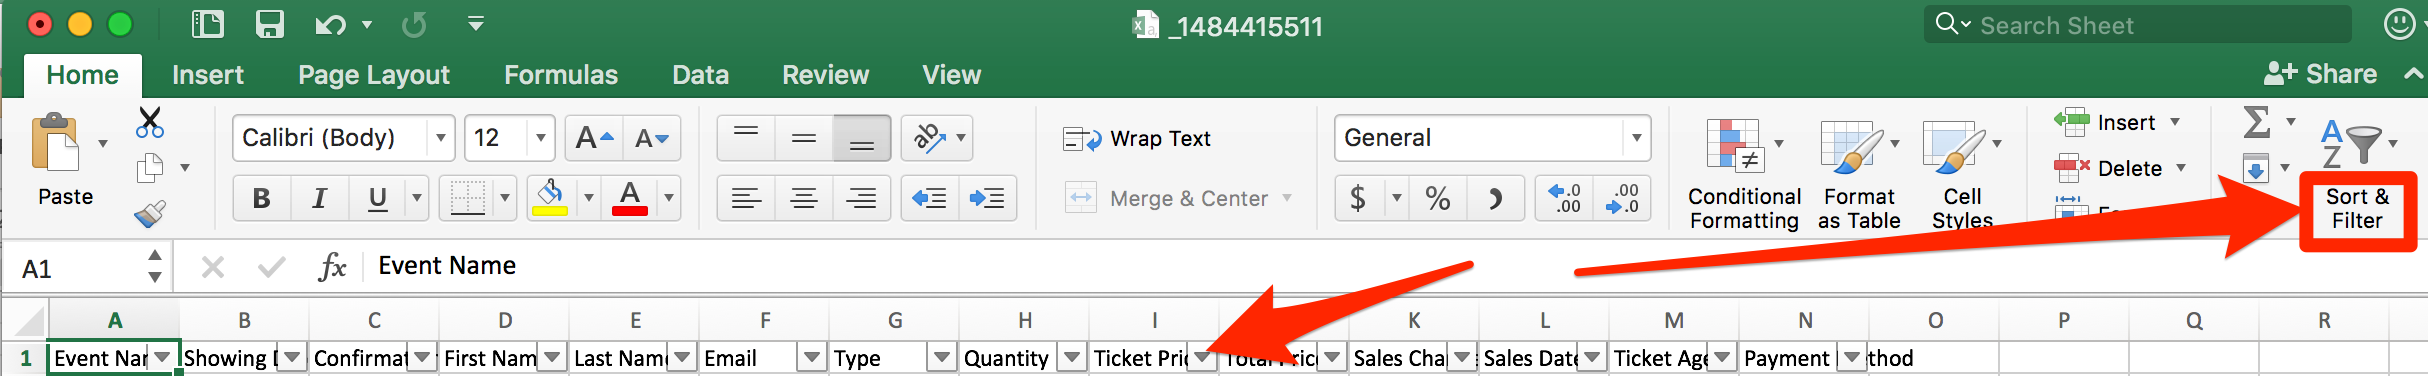Click the currency dollar format icon
Screen dimensions: 2428x376
tap(1358, 198)
